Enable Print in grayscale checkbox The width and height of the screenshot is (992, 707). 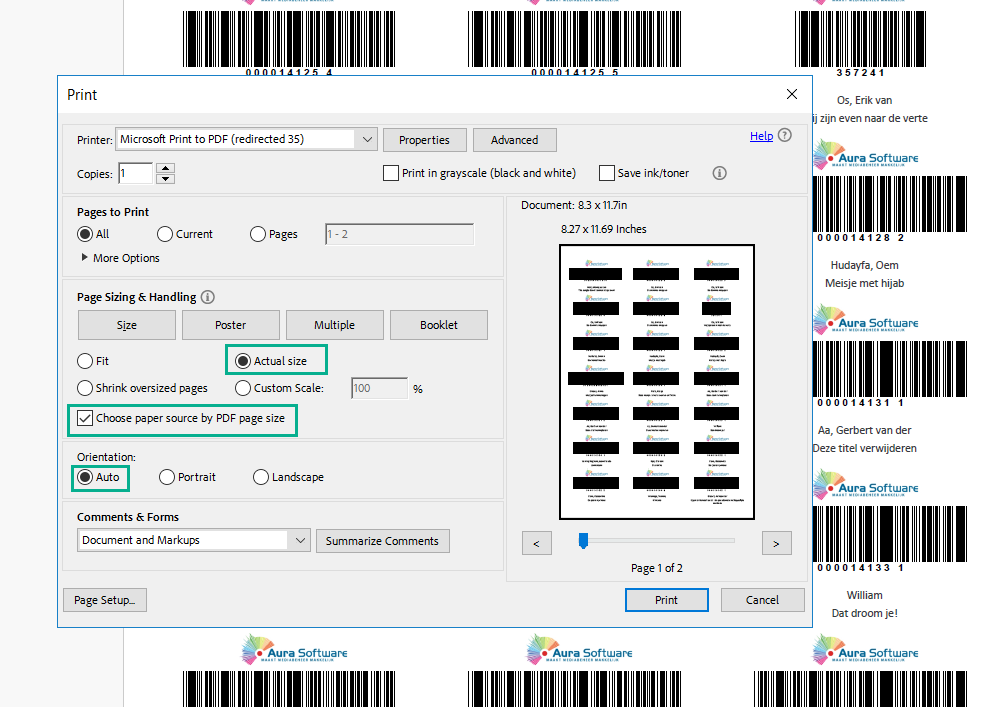point(391,173)
